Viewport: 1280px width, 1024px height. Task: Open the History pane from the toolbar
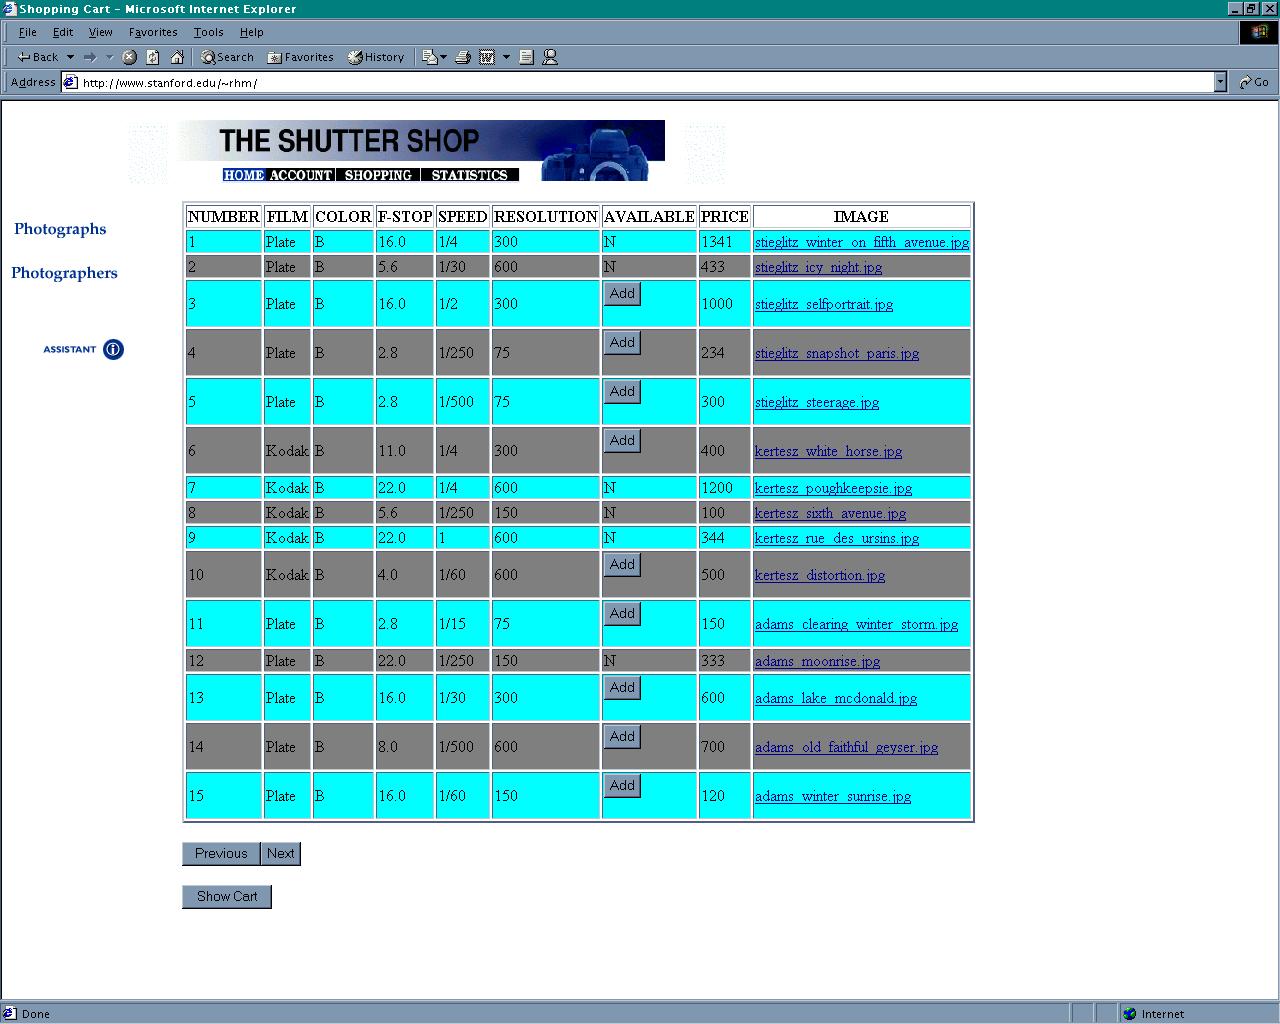[x=376, y=57]
